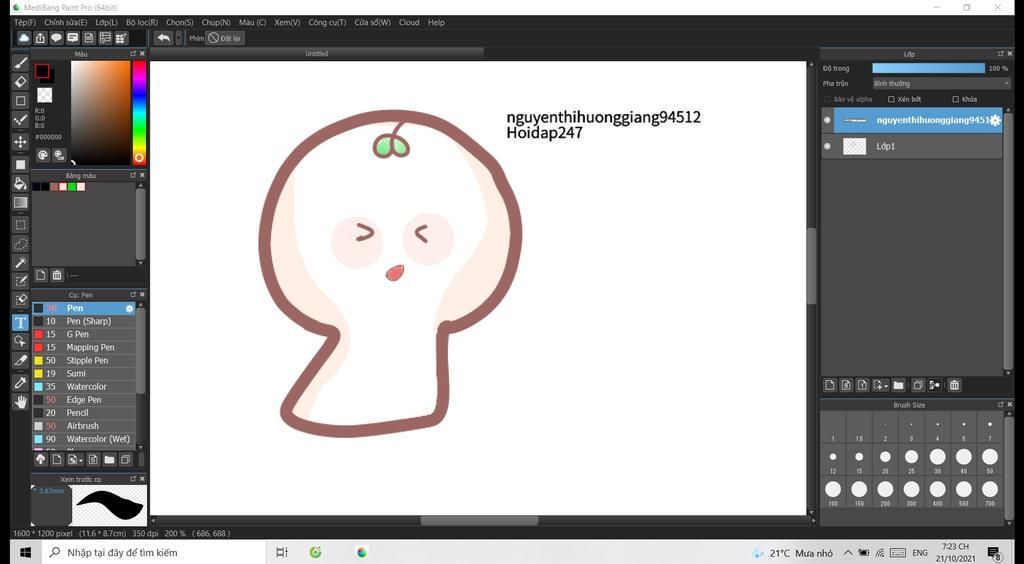Open the notification center in the taskbar
The width and height of the screenshot is (1024, 564).
(994, 553)
